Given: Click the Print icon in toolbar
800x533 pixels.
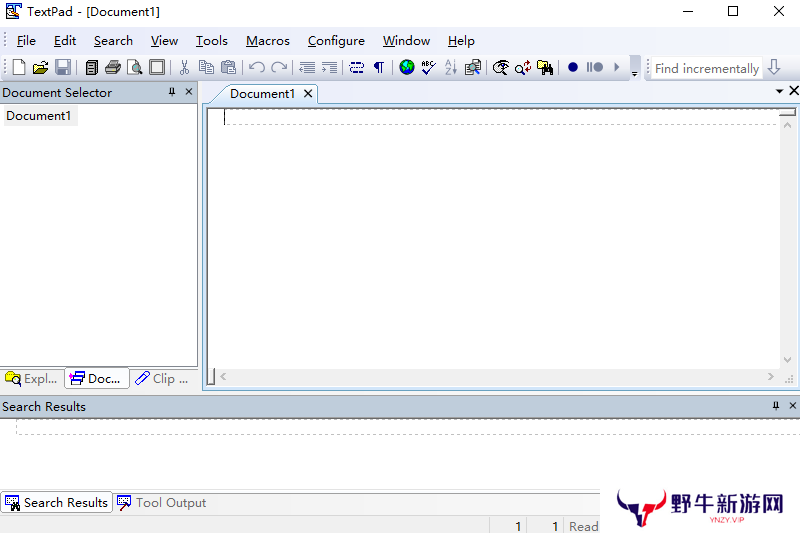Looking at the screenshot, I should (x=113, y=67).
